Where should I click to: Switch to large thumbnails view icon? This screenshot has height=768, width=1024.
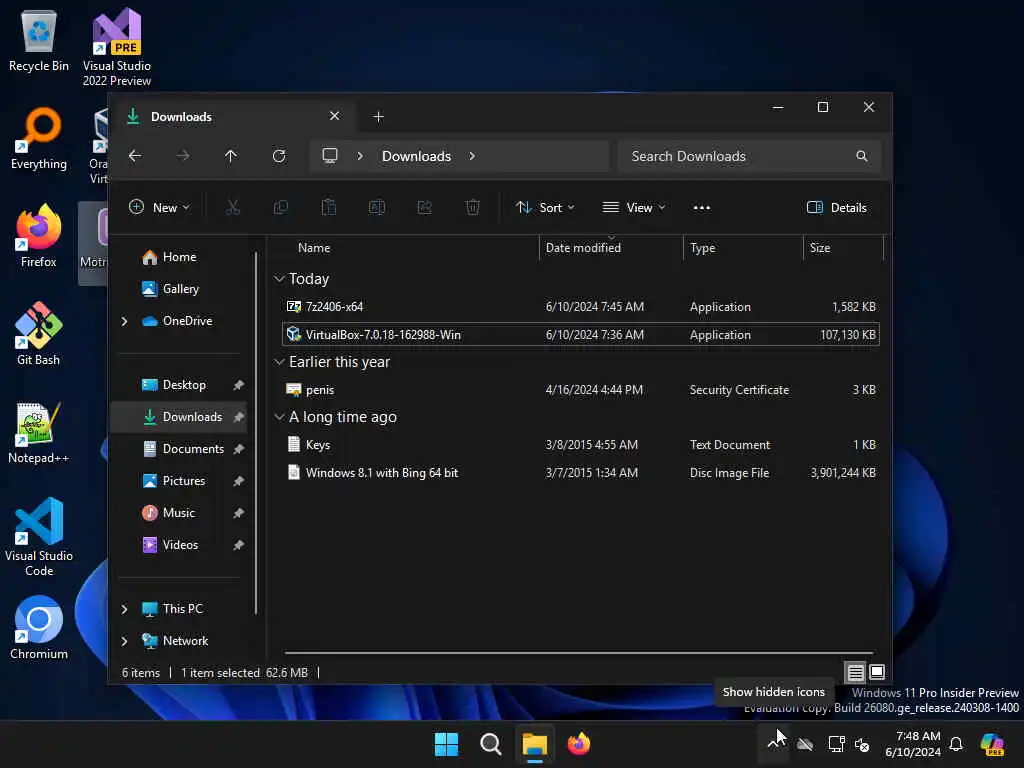pos(877,672)
